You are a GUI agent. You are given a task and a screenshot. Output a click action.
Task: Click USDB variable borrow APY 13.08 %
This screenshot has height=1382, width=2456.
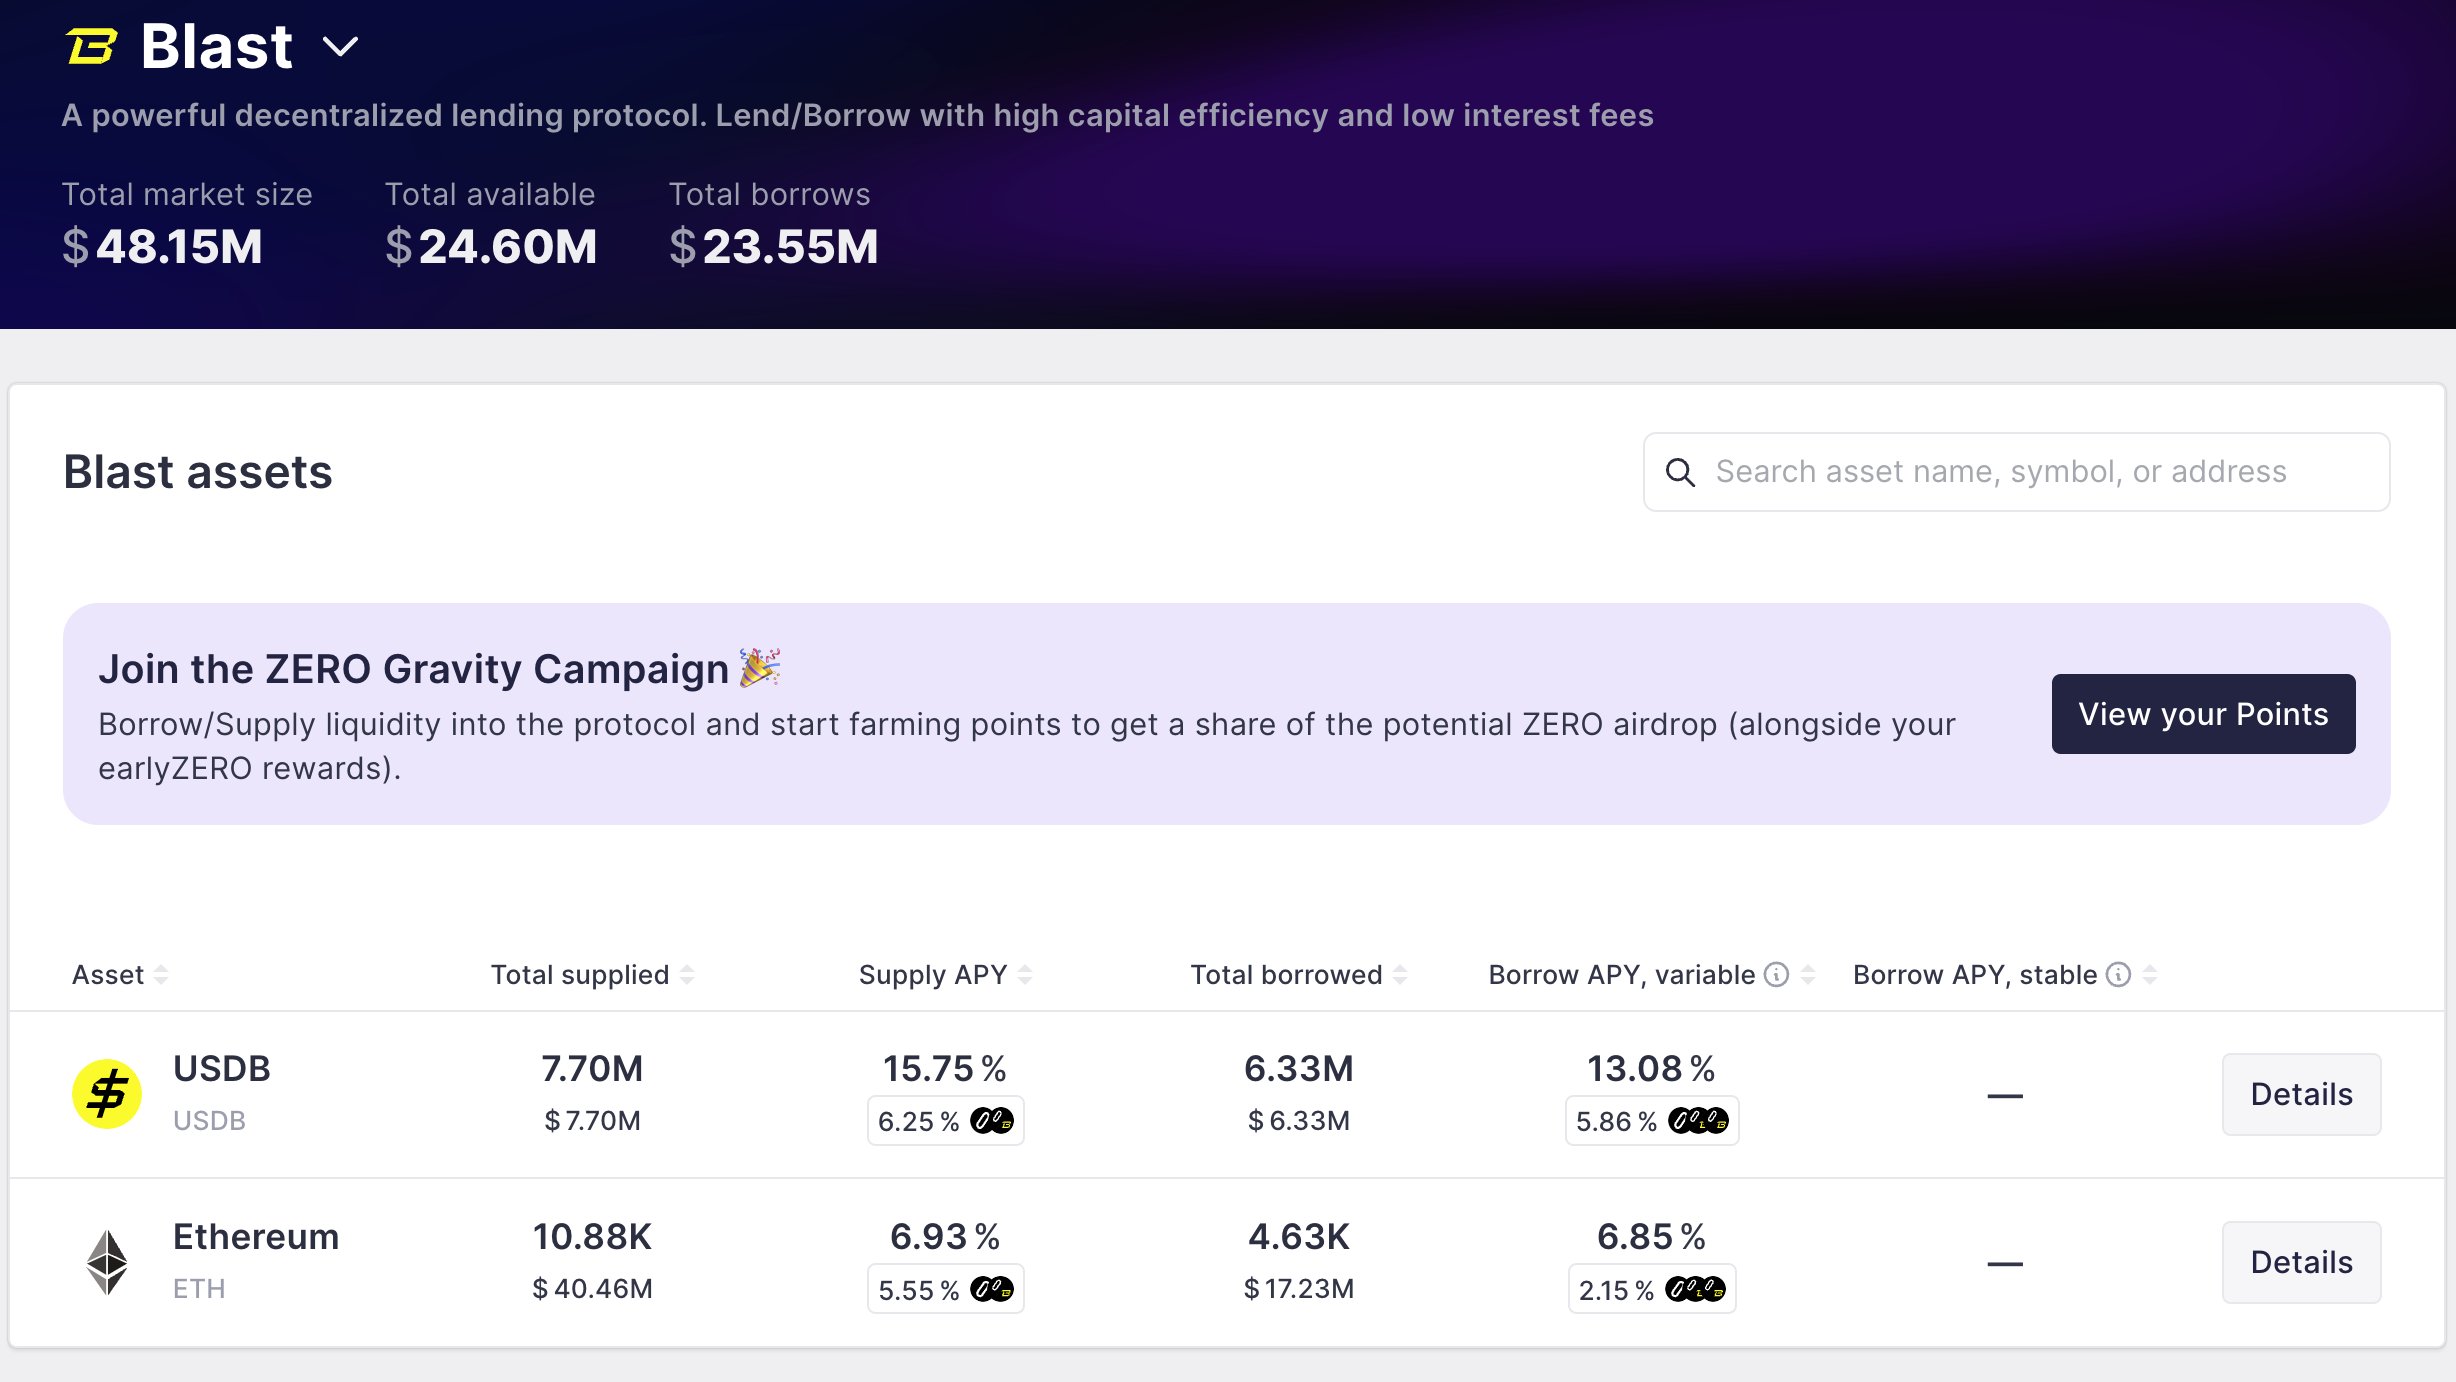pos(1651,1068)
